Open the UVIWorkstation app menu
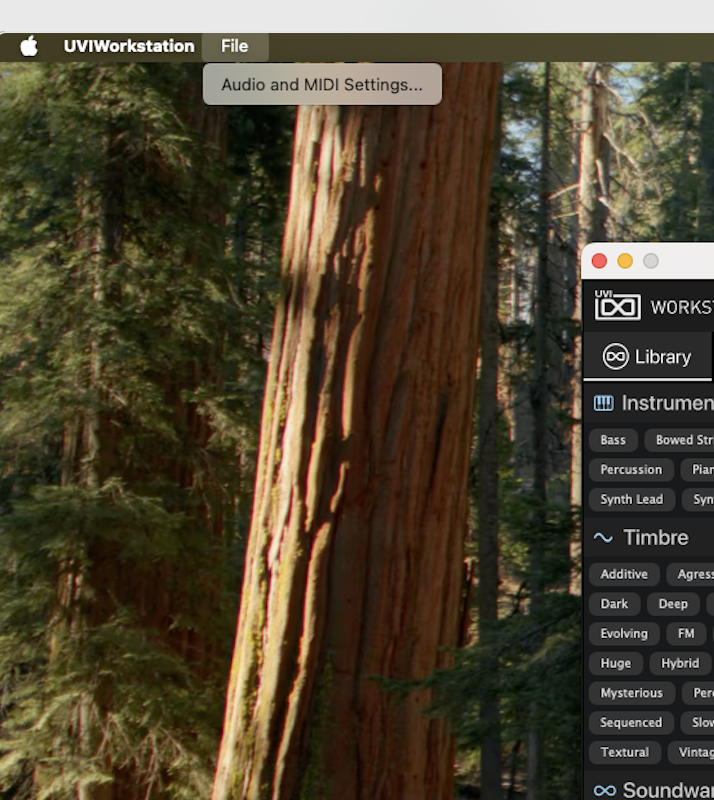Image resolution: width=714 pixels, height=800 pixels. 129,46
